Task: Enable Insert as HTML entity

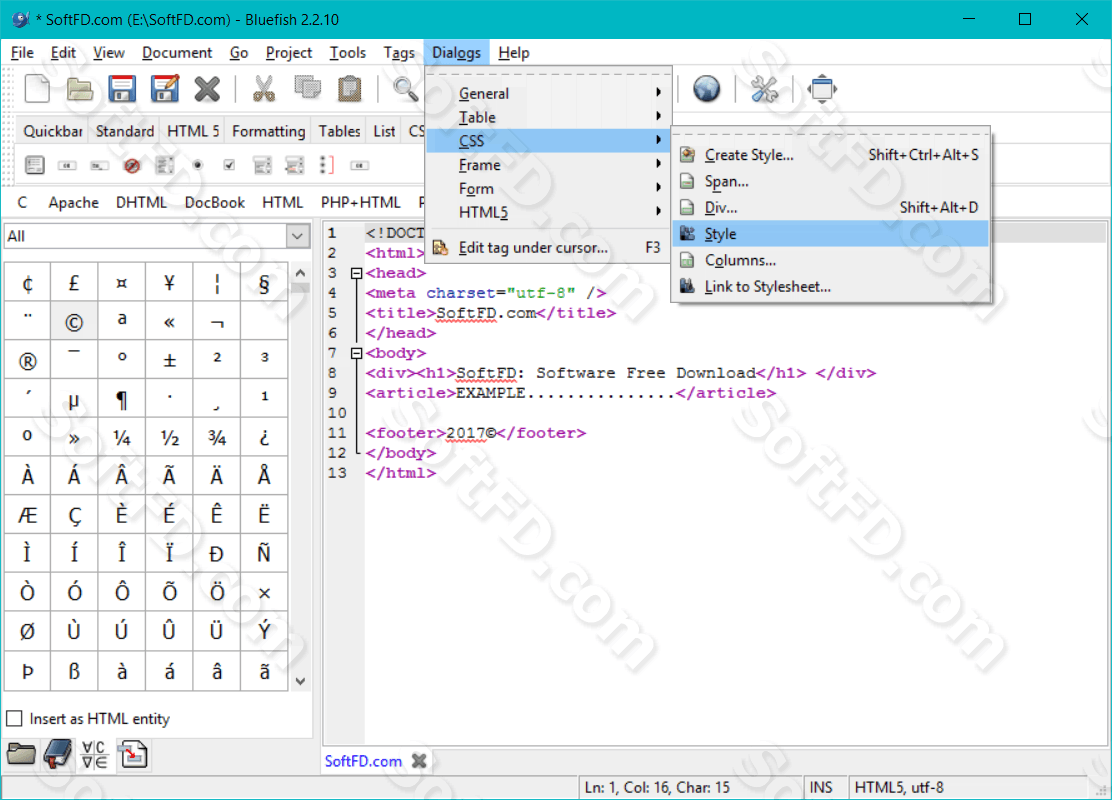Action: 14,718
